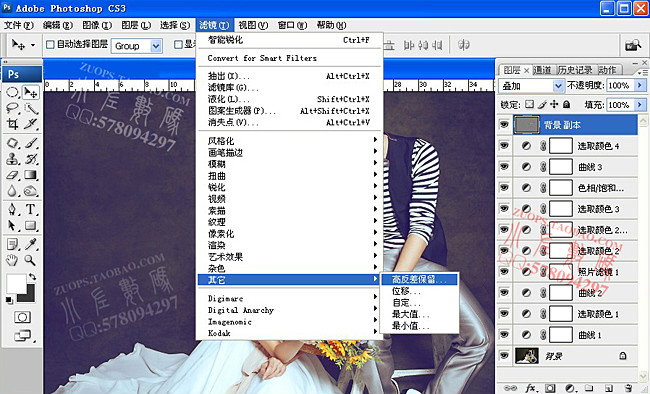Swap foreground and background colors
650x394 pixels.
[x=33, y=277]
